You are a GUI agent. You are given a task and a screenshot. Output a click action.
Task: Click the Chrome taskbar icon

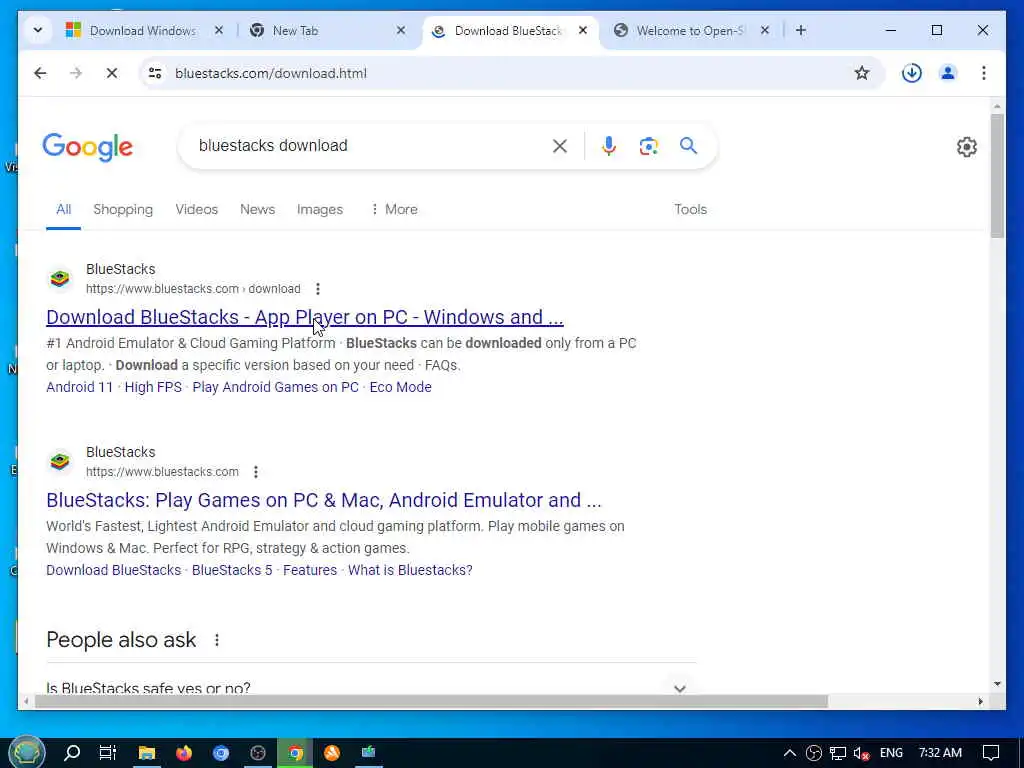coord(295,753)
